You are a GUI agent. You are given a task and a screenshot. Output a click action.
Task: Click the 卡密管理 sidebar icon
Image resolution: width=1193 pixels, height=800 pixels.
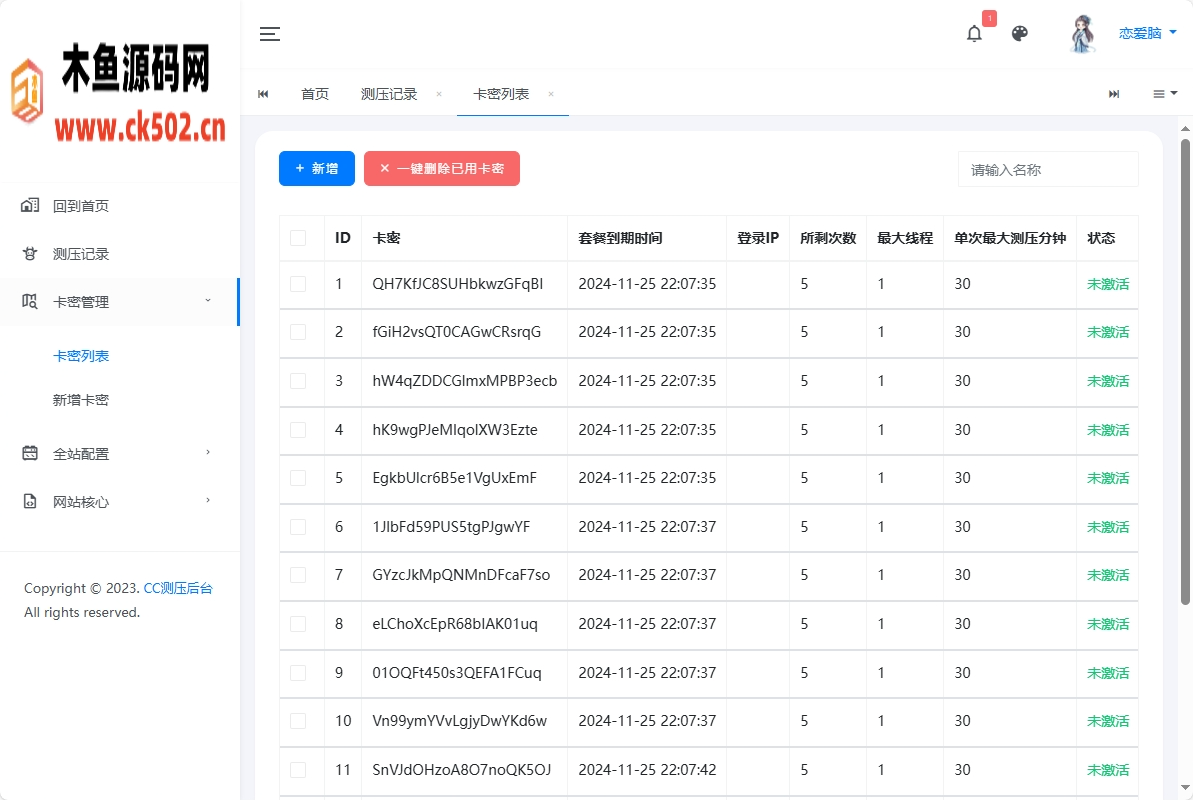coord(30,301)
